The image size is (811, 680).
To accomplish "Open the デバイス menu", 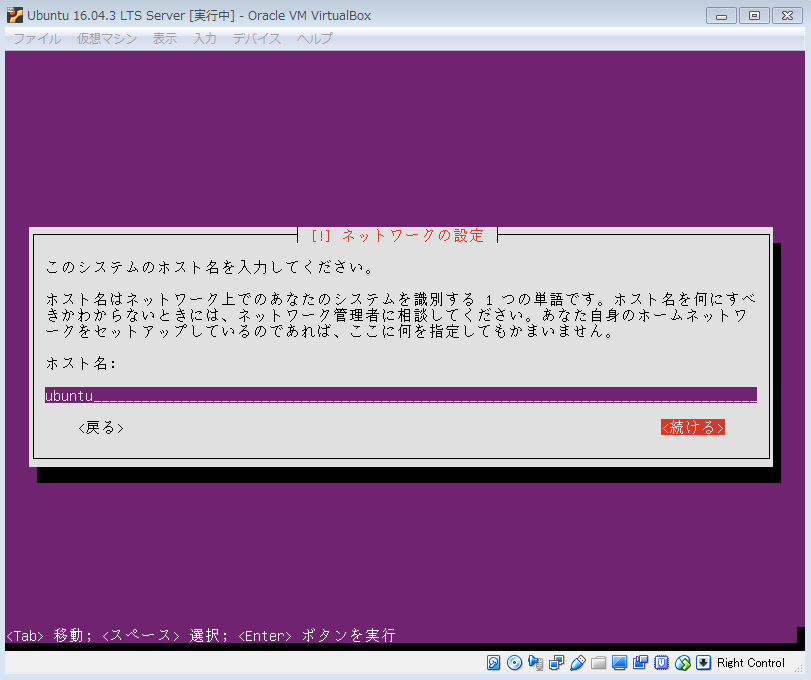I will point(256,38).
